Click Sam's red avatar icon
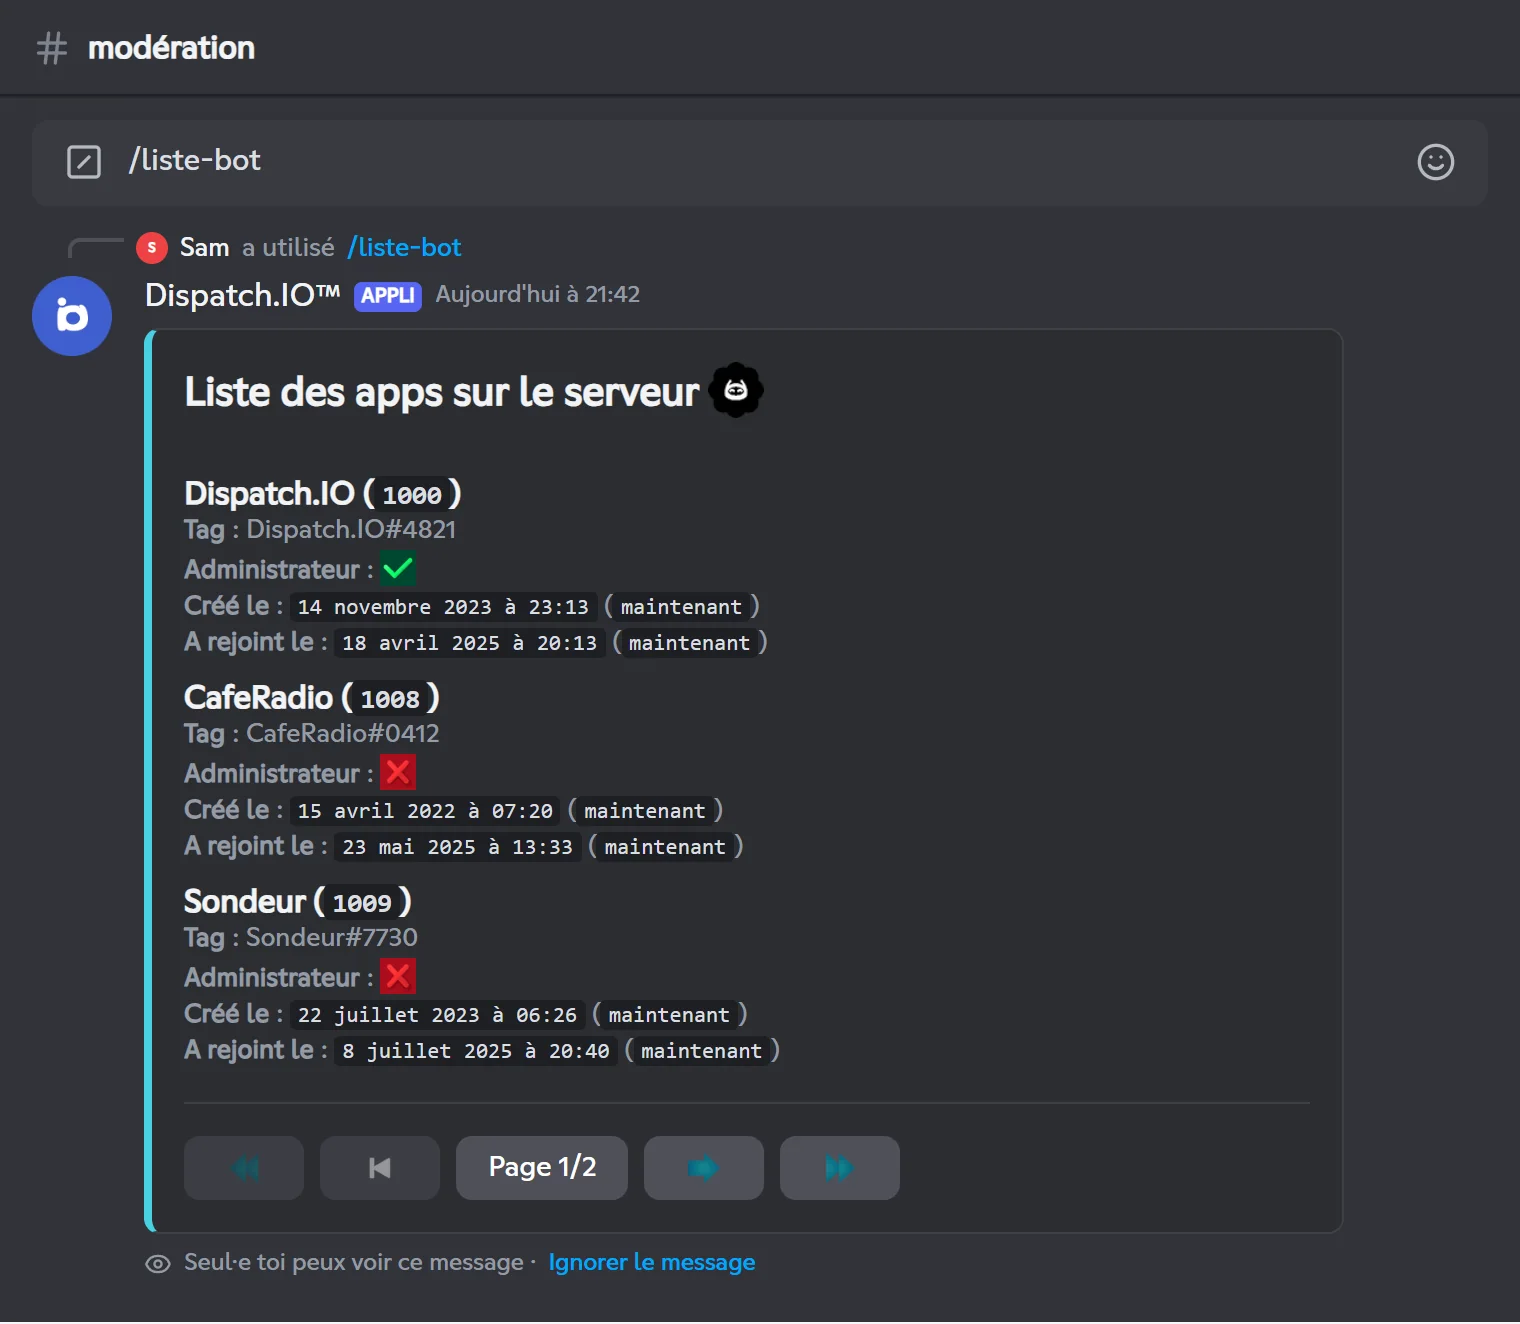Image resolution: width=1520 pixels, height=1324 pixels. tap(152, 247)
